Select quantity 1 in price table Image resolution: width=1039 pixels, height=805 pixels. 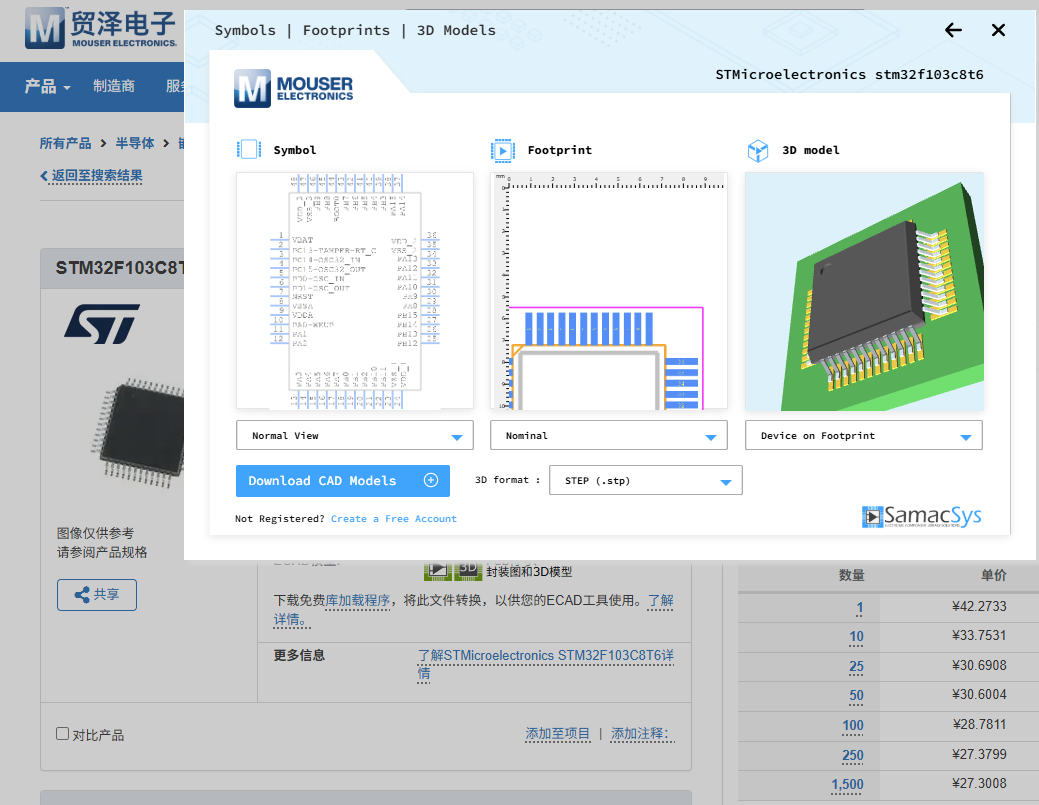[x=859, y=608]
